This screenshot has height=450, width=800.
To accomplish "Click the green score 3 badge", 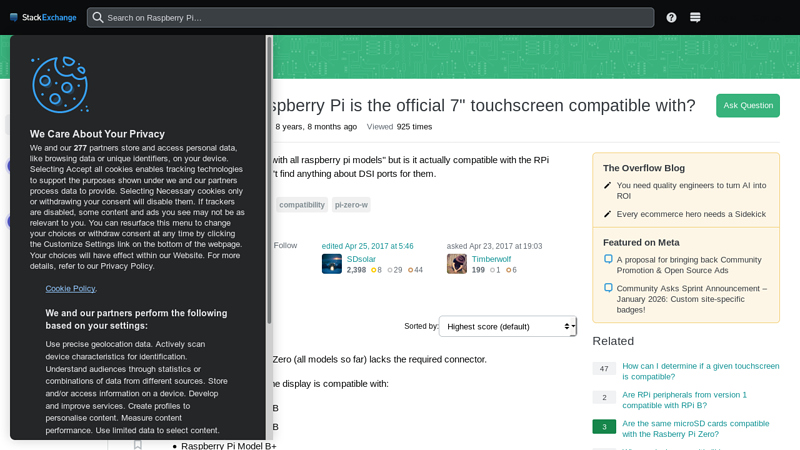I will coord(604,426).
